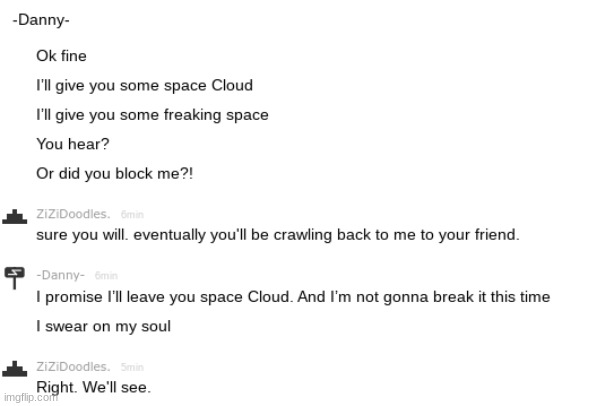This screenshot has width=614, height=406.
Task: Open the -Danny- header name at top
Action: point(41,20)
